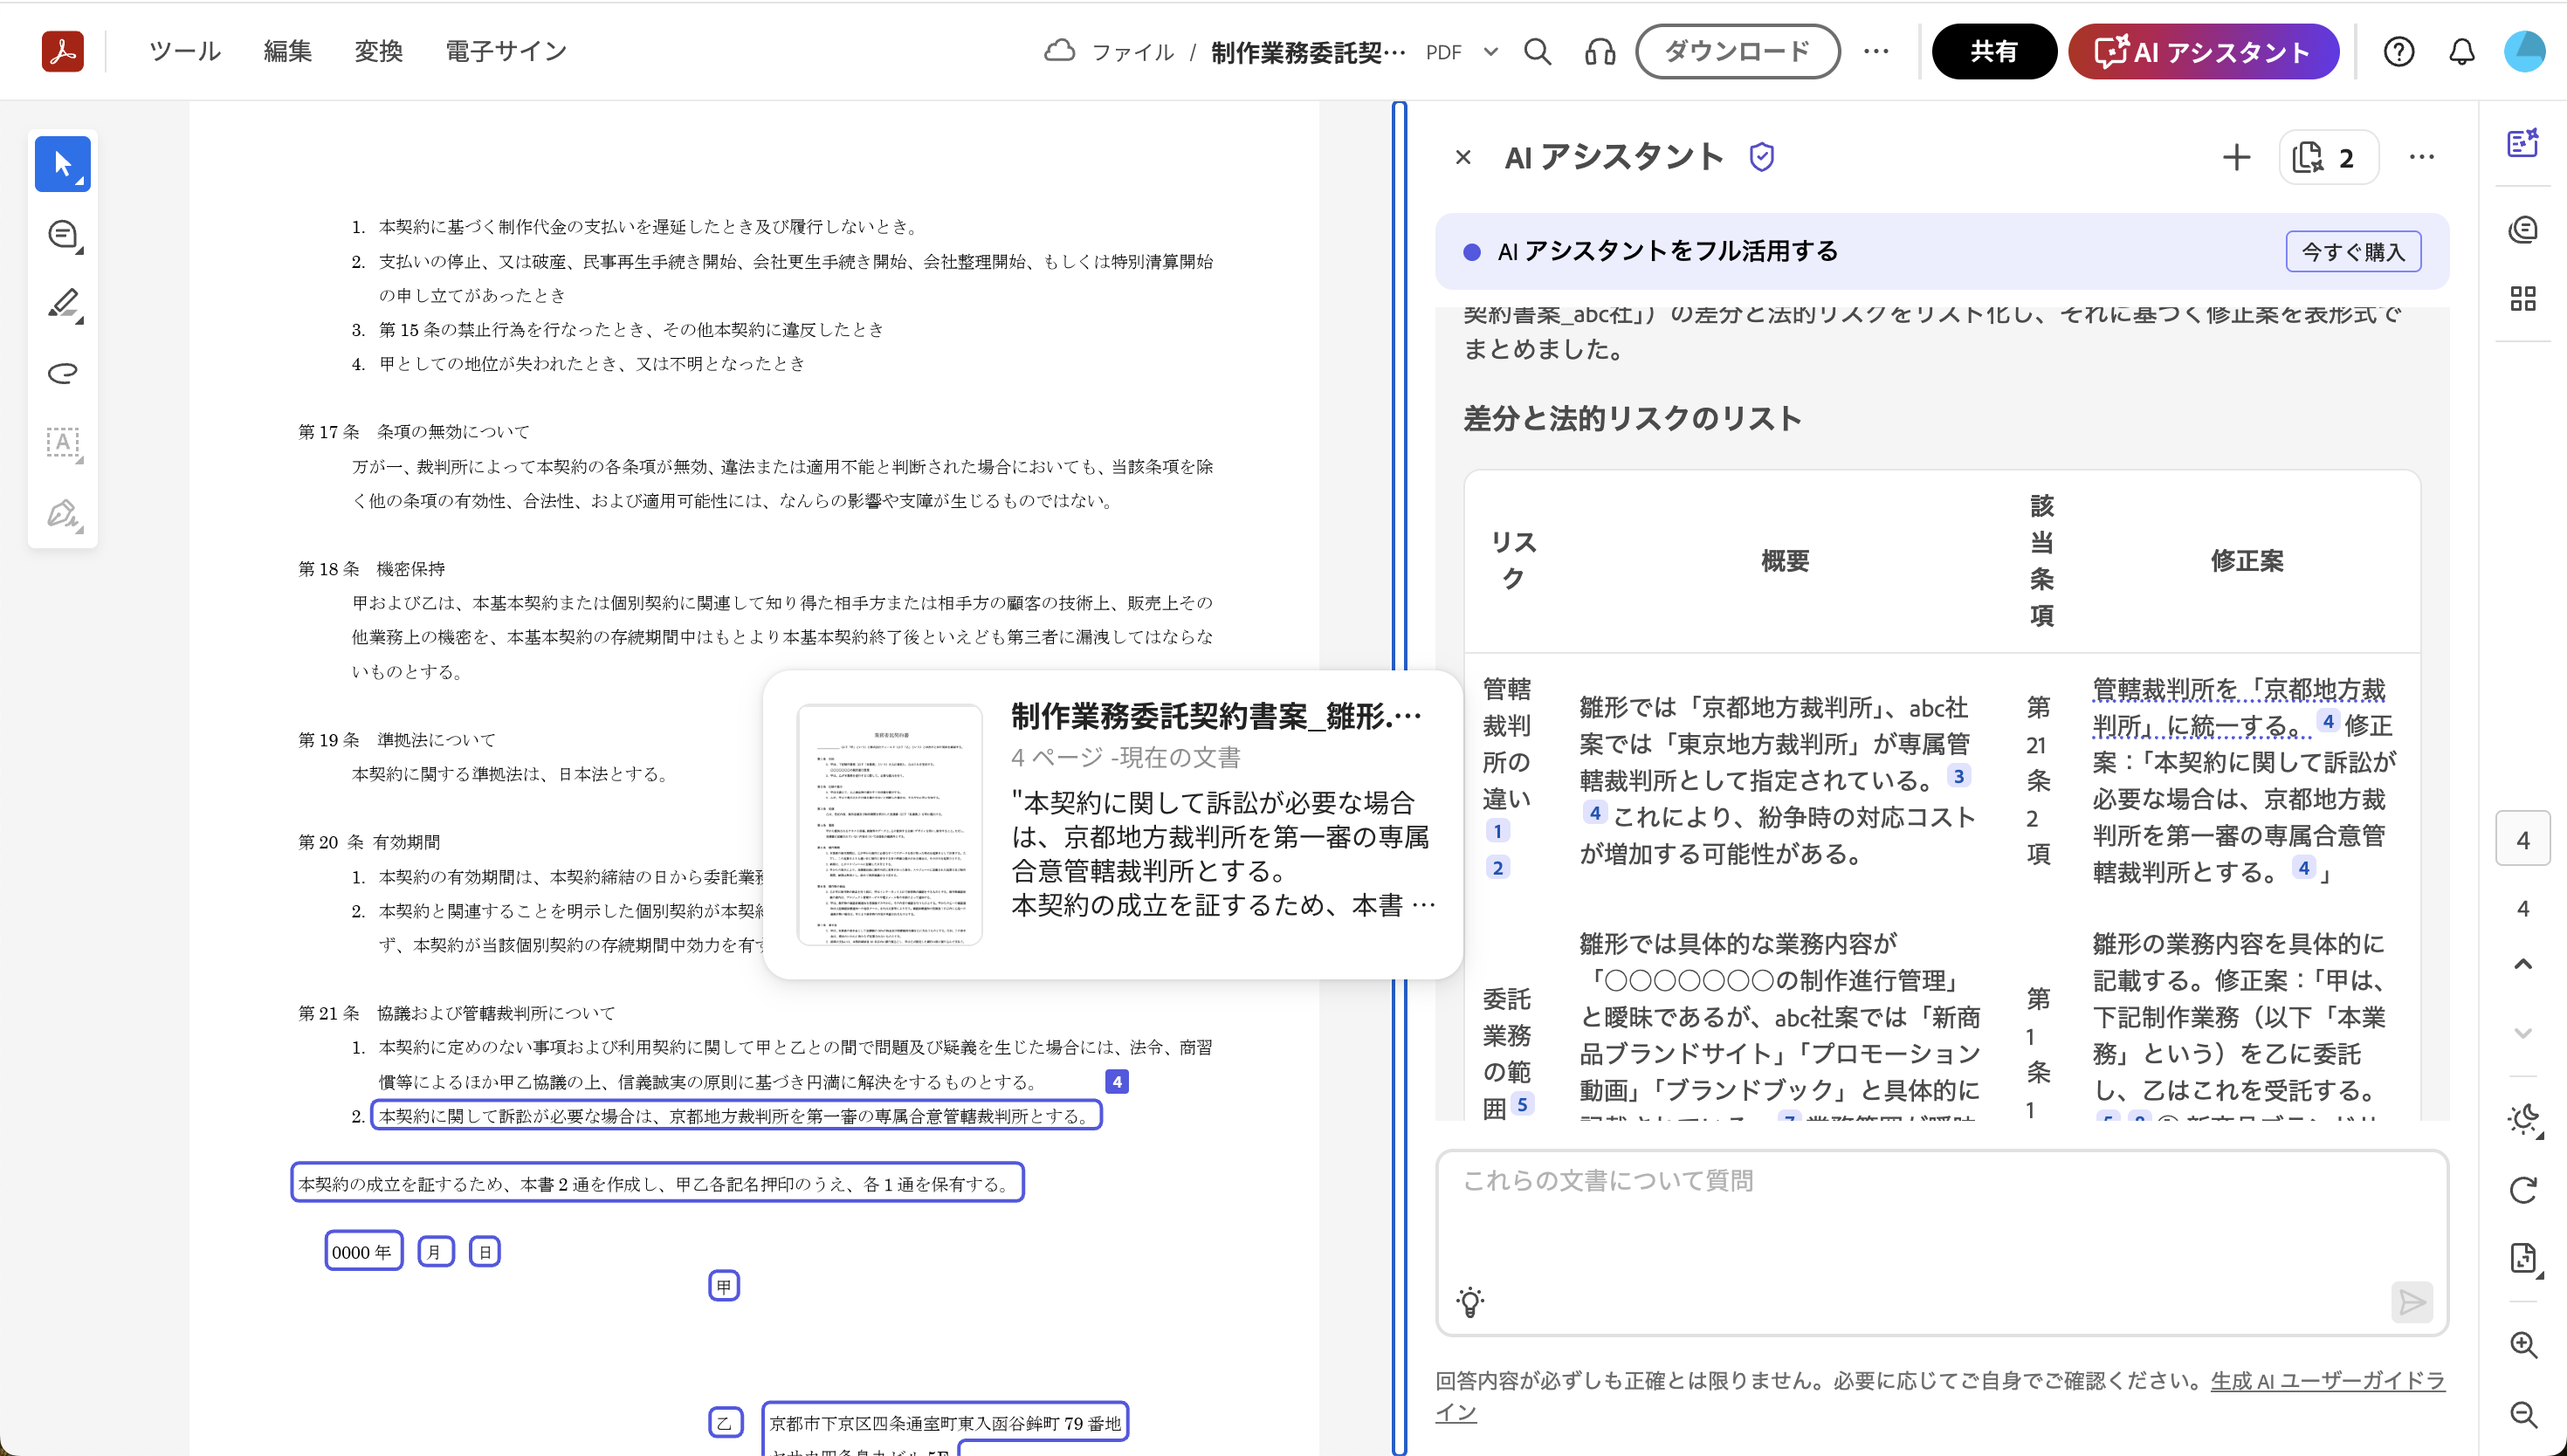
Task: Toggle the dark mode display icon
Action: tap(2523, 1119)
